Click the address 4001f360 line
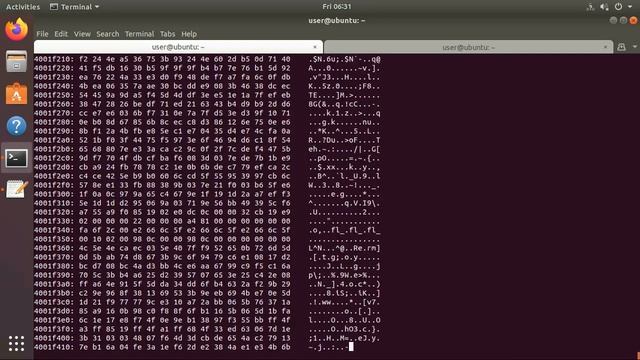The height and width of the screenshot is (360, 640). click(207, 248)
